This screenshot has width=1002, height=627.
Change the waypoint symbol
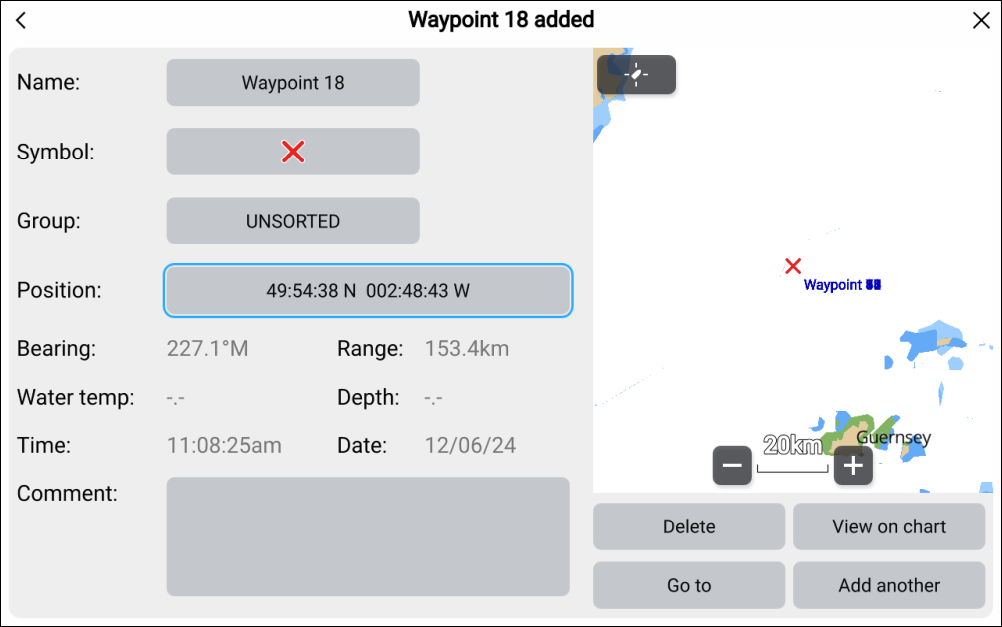[x=293, y=151]
